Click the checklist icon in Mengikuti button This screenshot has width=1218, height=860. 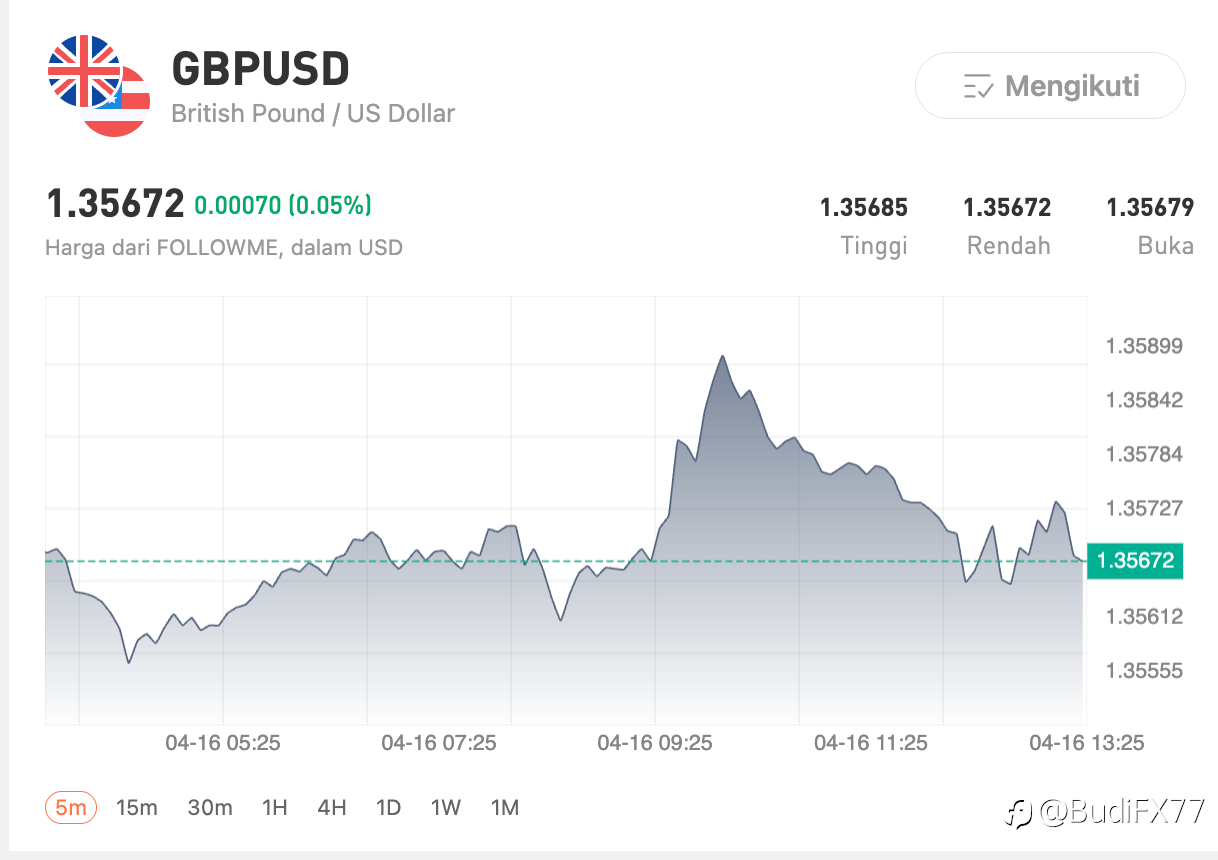978,87
